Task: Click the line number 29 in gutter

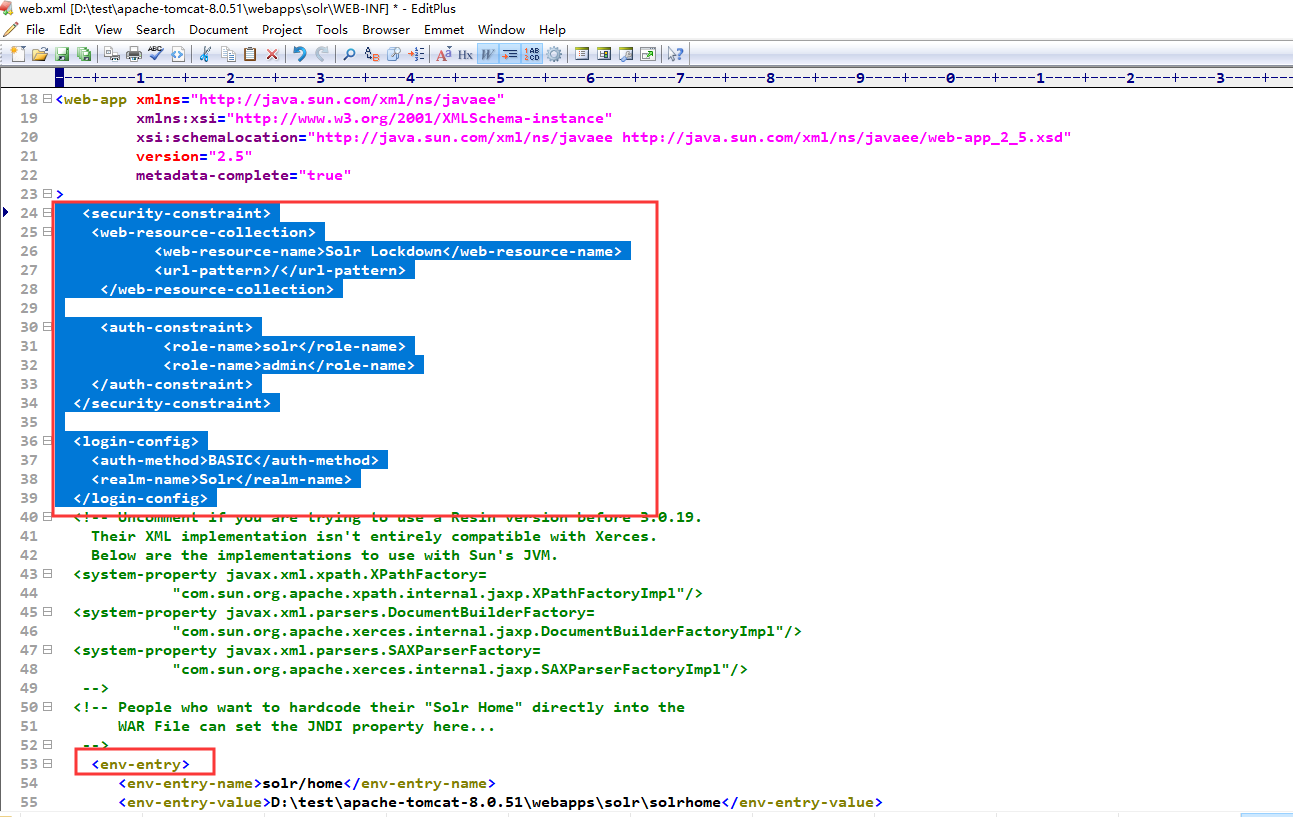Action: [28, 308]
